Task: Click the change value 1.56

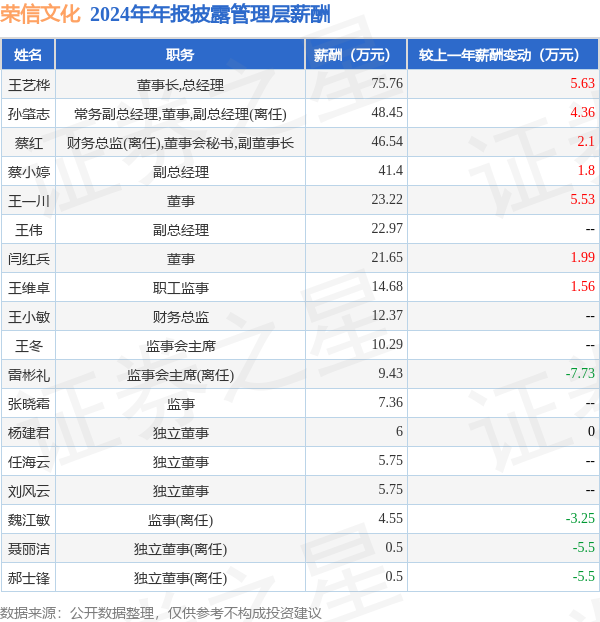Action: [582, 286]
